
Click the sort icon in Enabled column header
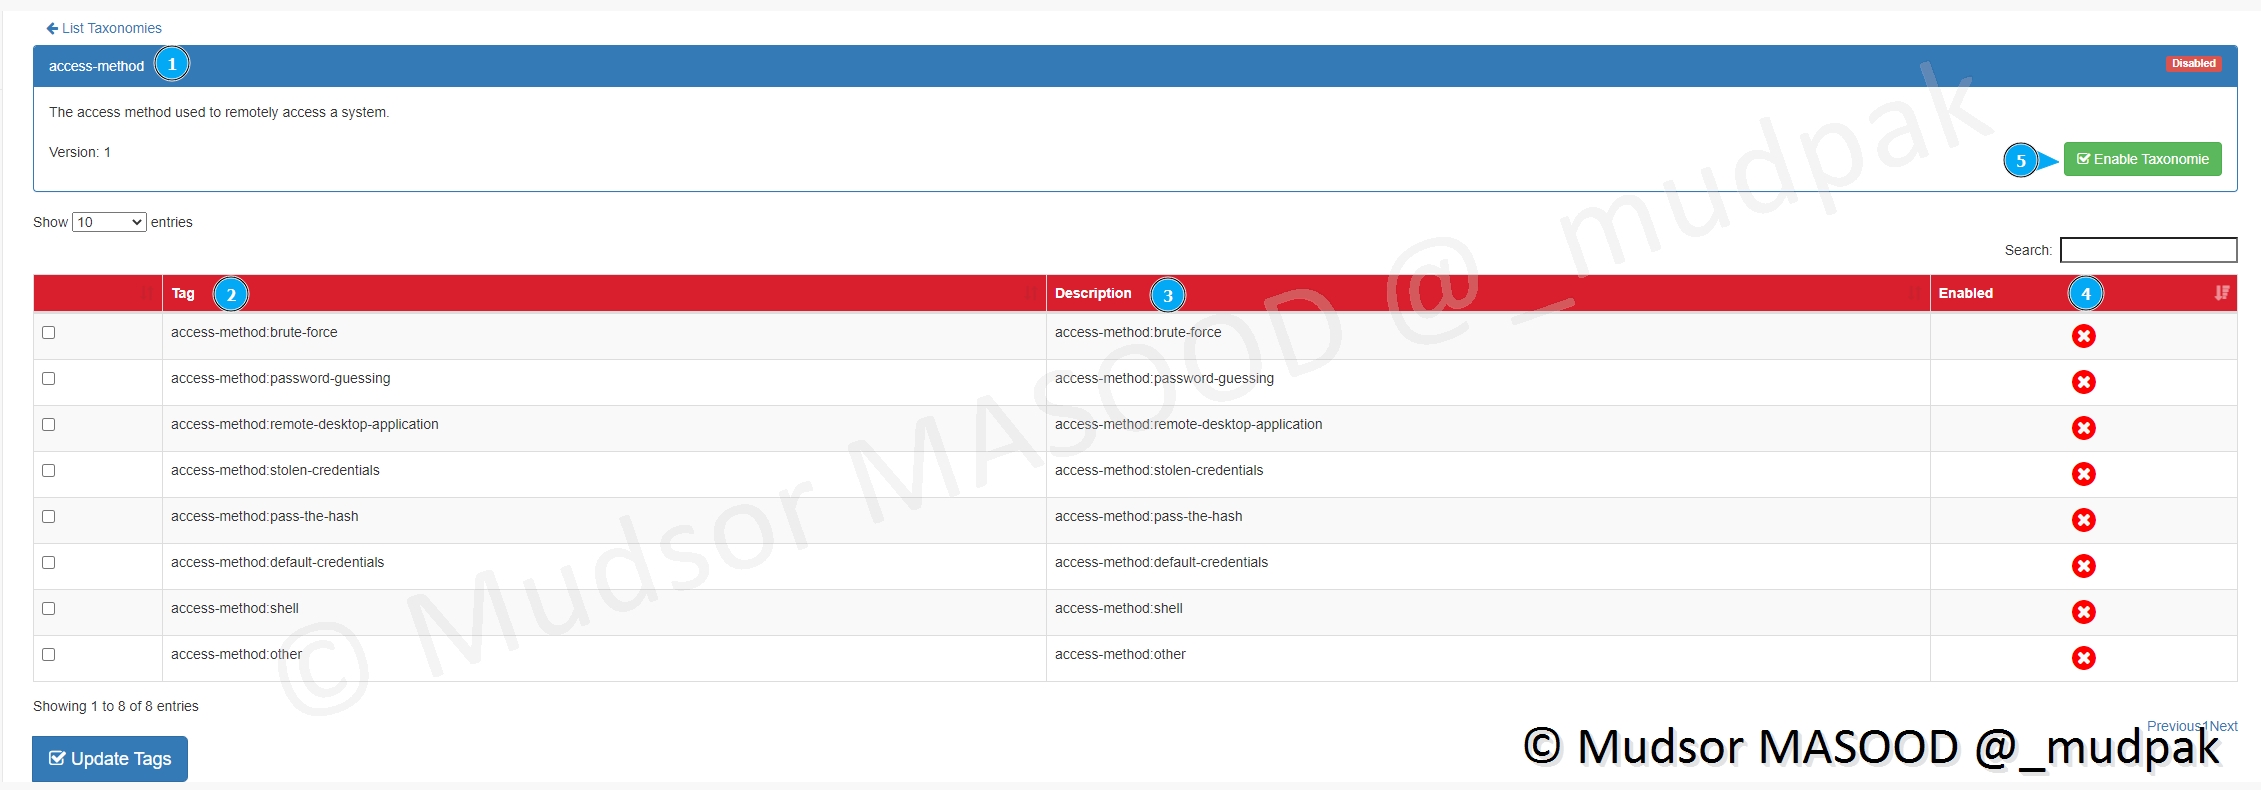pos(2221,293)
